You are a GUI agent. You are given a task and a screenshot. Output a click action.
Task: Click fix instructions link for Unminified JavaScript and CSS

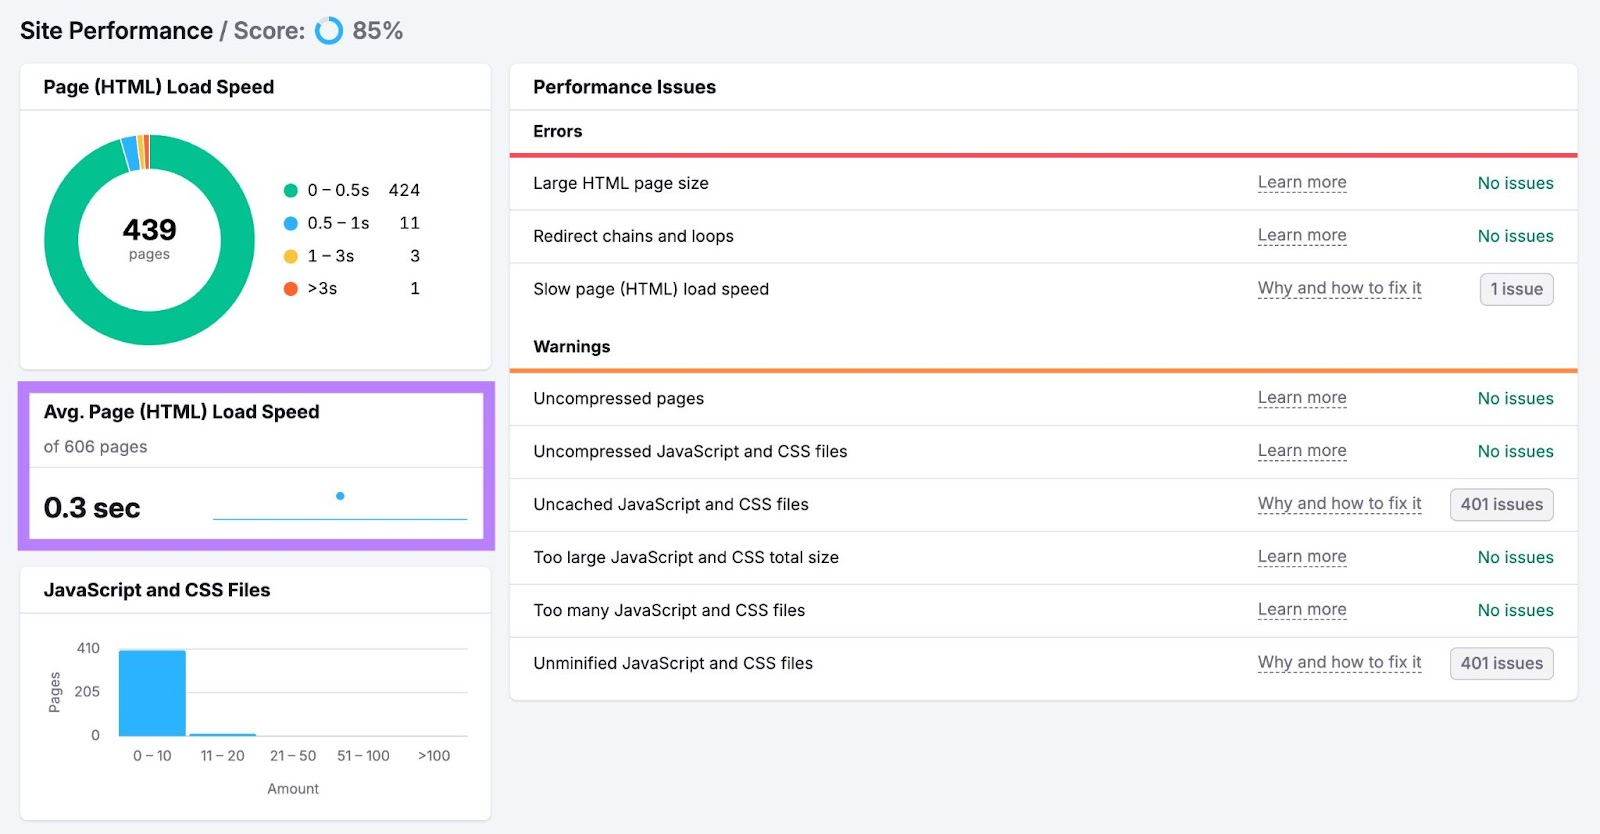1339,663
